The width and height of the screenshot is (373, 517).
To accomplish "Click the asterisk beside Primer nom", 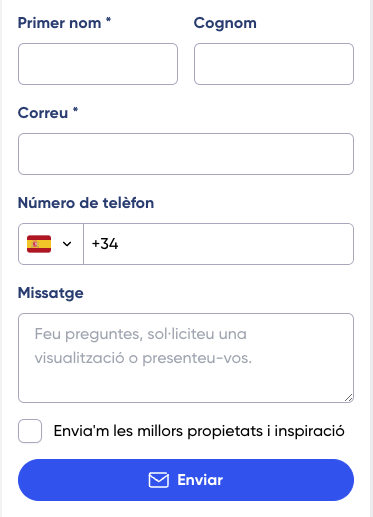I will coord(108,20).
